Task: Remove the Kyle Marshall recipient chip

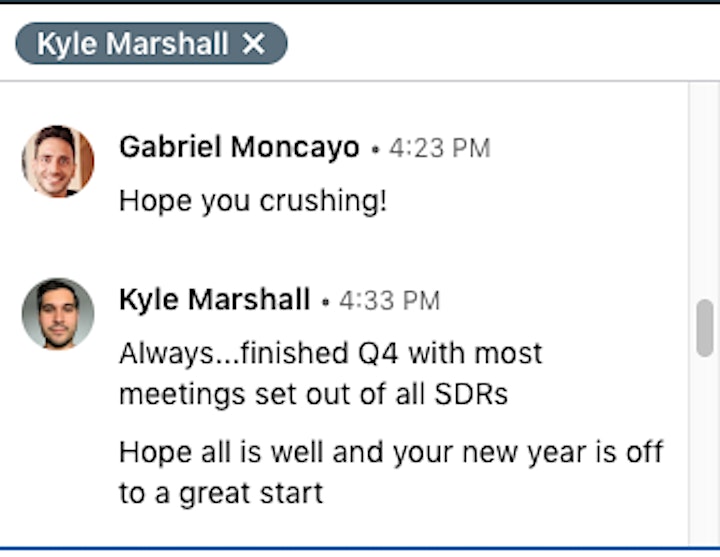Action: click(x=253, y=44)
